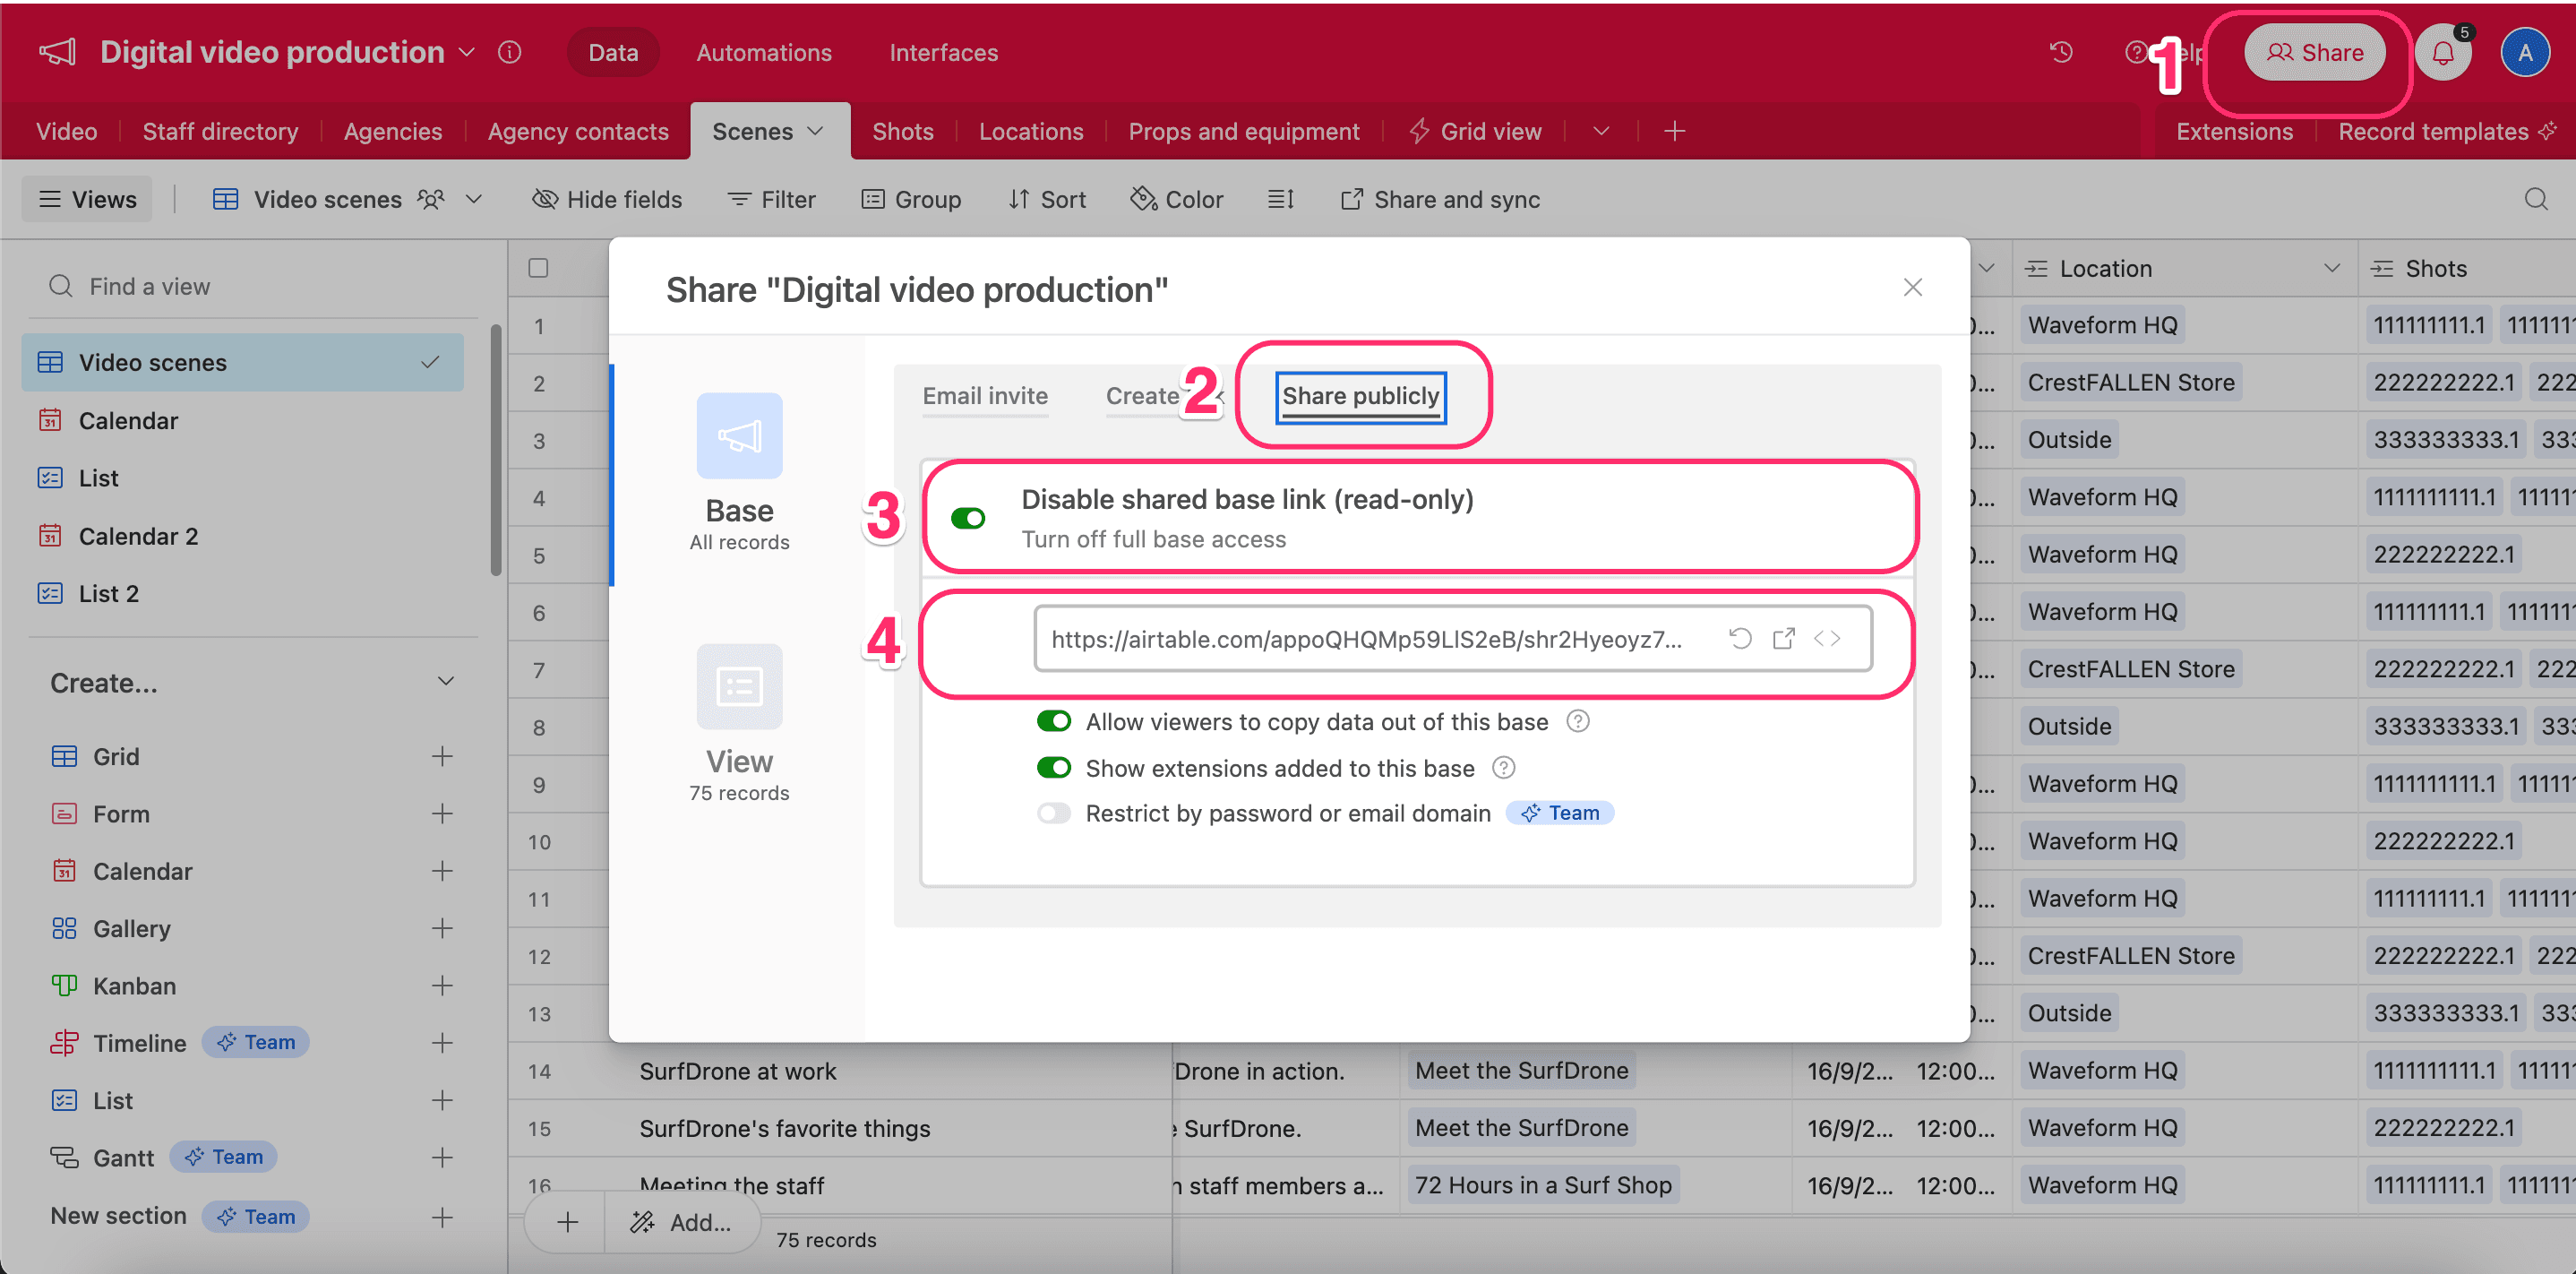The width and height of the screenshot is (2576, 1274).
Task: Click the notifications bell icon
Action: (2442, 53)
